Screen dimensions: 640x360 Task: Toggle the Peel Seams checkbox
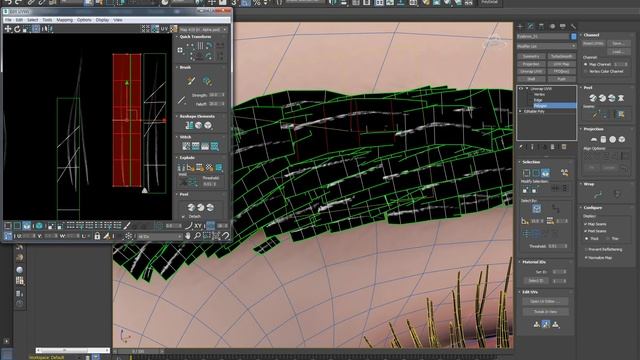[x=586, y=231]
